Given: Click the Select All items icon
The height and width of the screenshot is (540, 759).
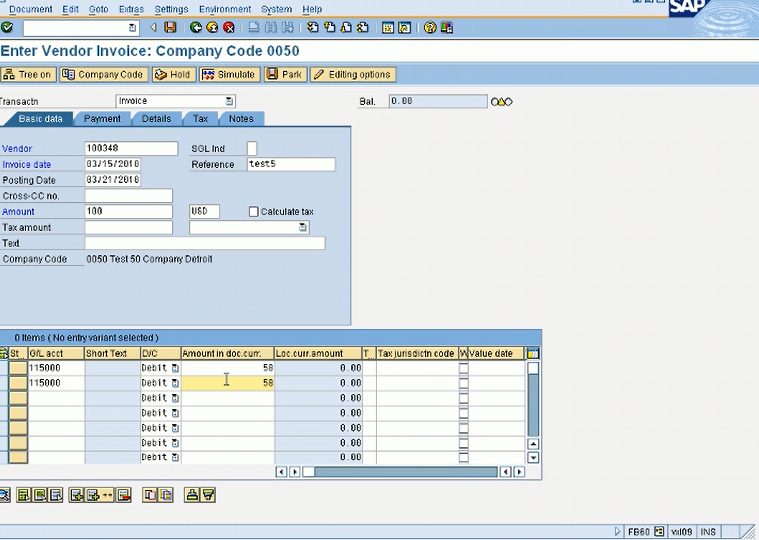Looking at the screenshot, I should 23,495.
